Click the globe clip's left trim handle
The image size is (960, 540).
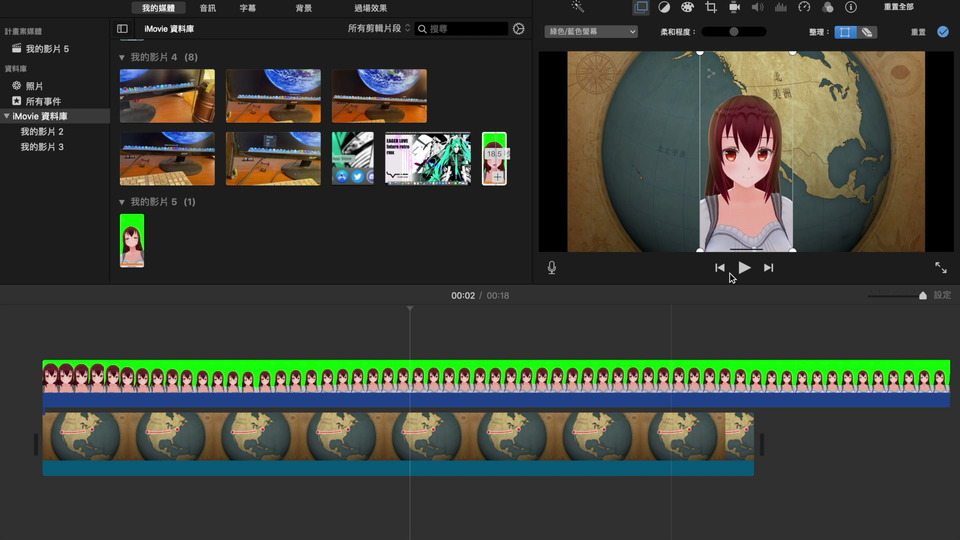coord(36,444)
